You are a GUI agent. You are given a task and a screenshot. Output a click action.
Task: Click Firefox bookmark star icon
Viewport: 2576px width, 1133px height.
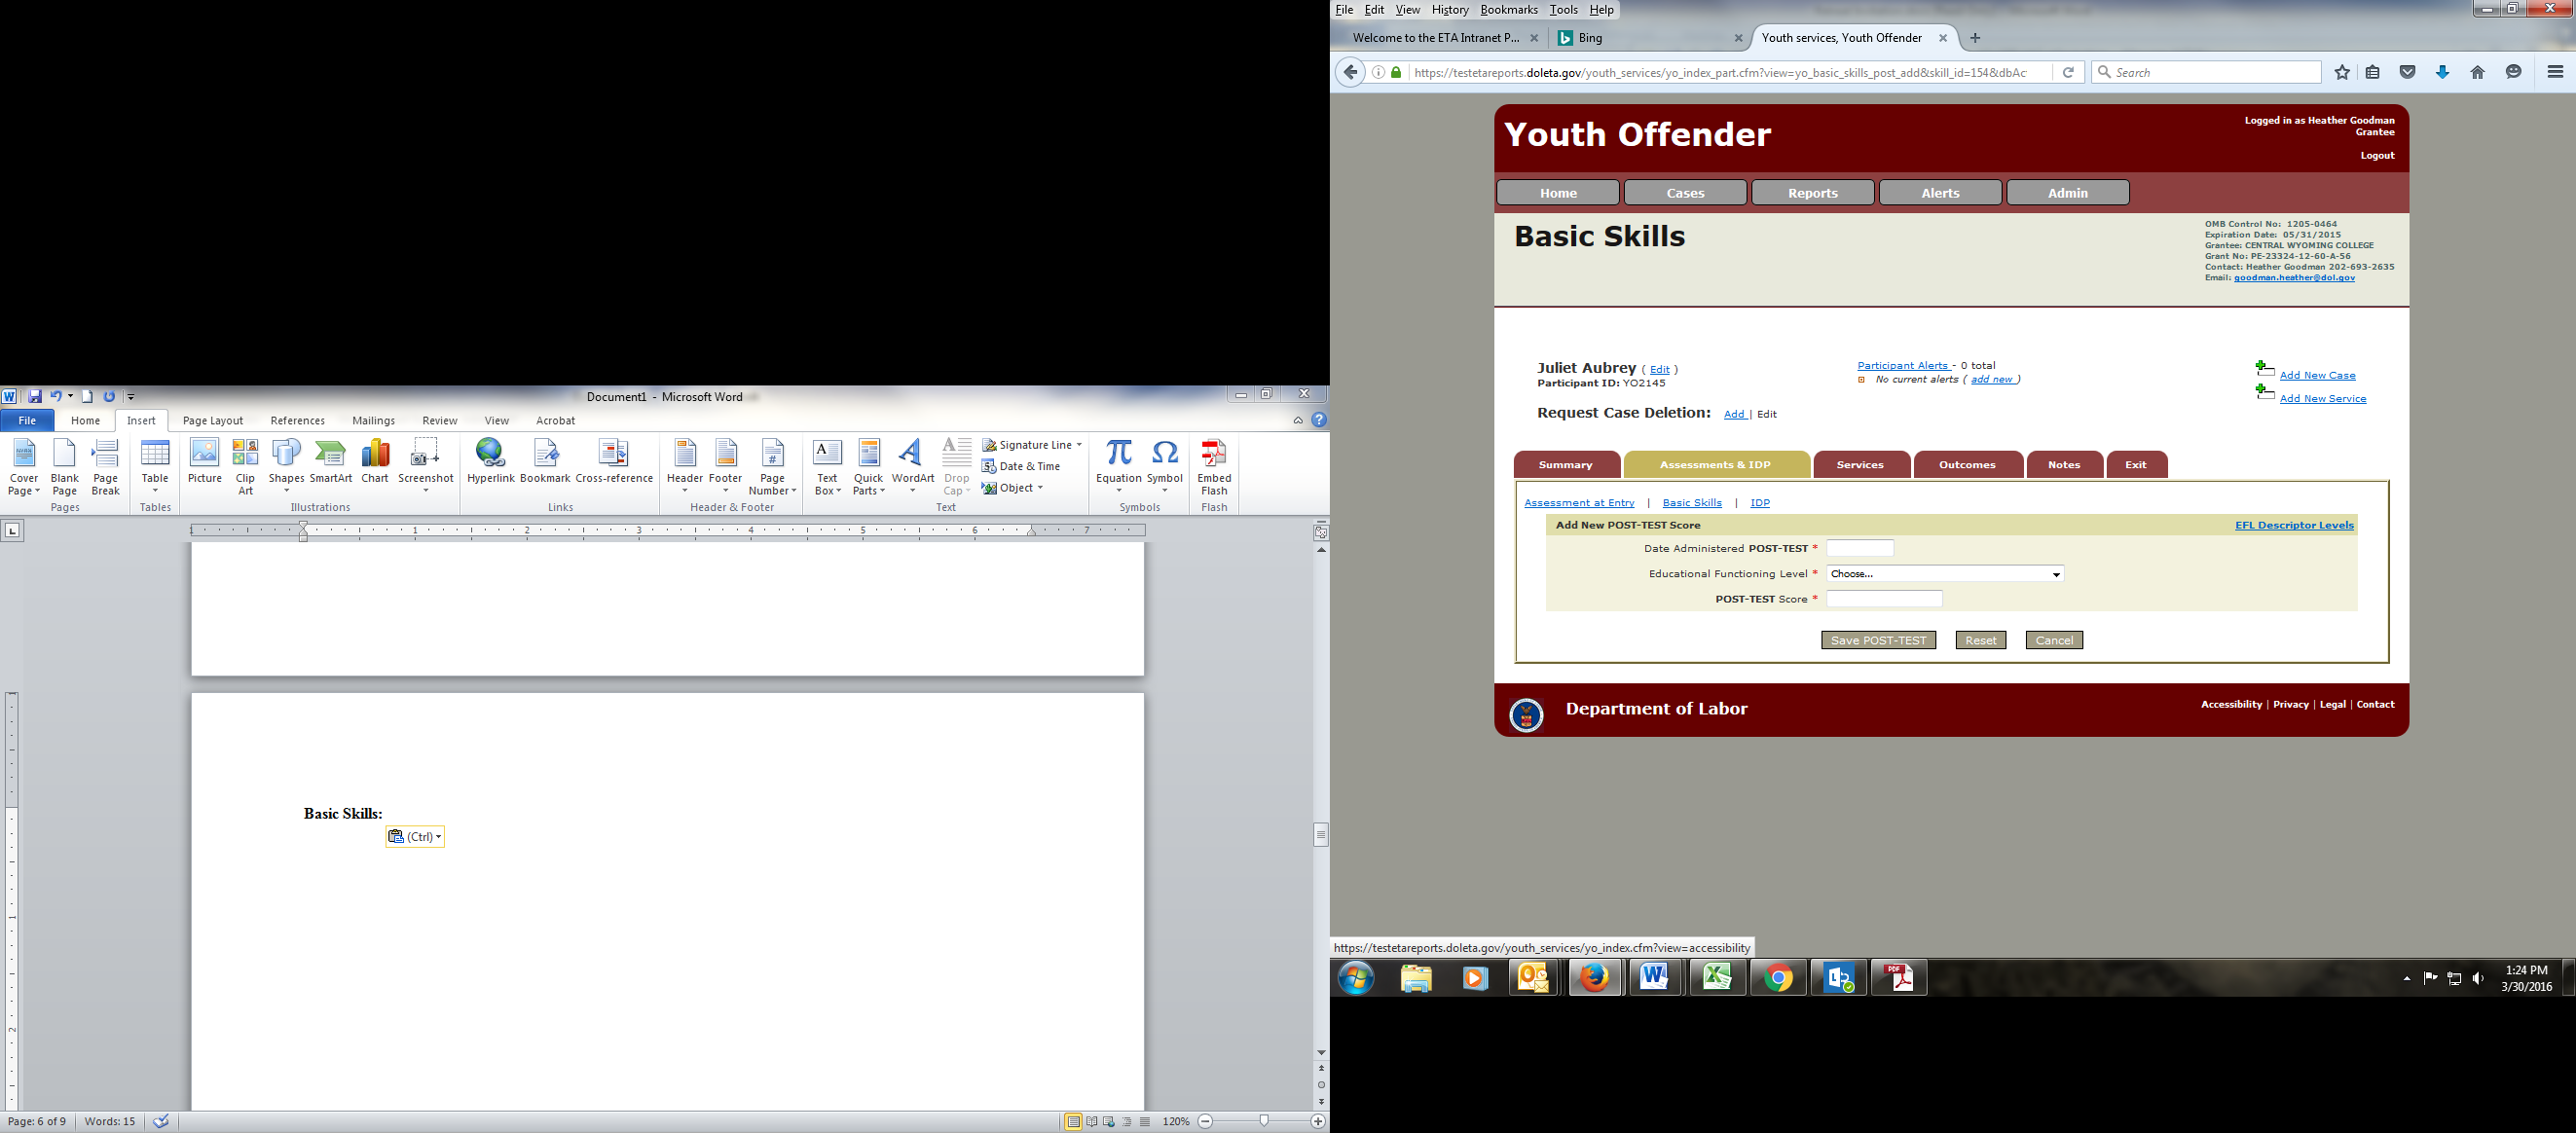point(2342,72)
